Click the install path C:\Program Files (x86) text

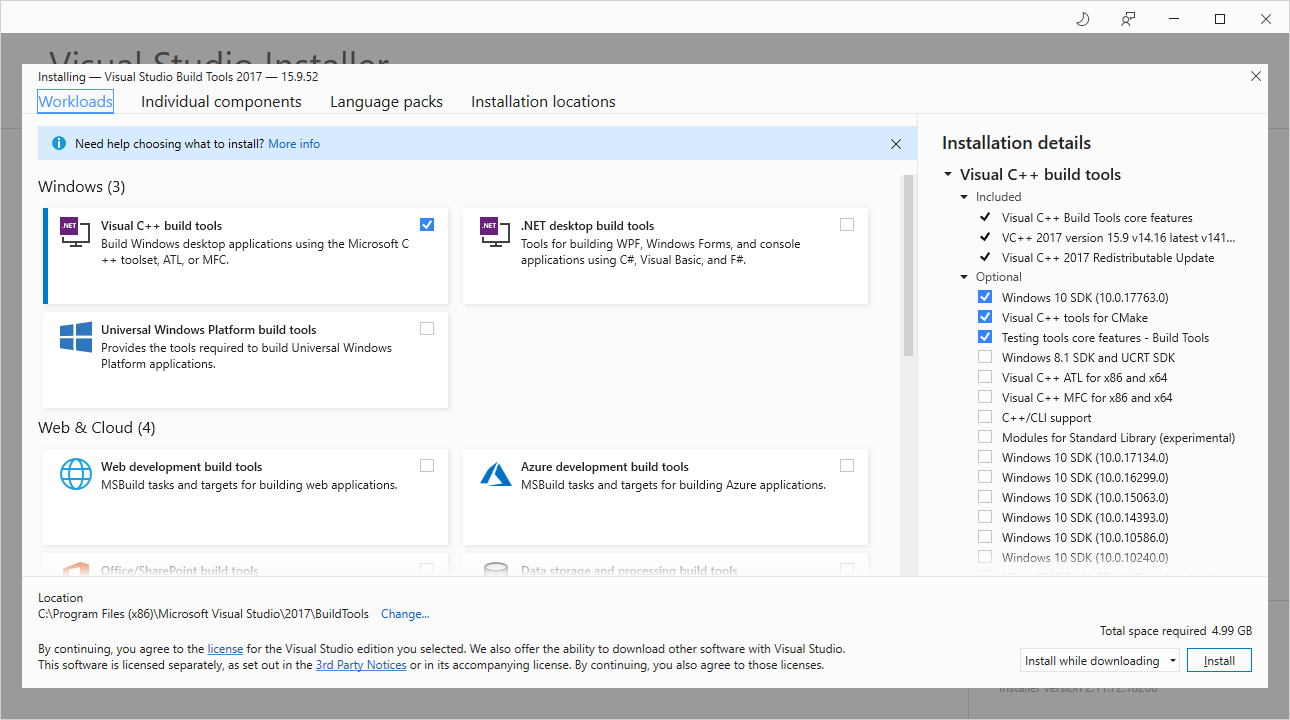[x=203, y=614]
